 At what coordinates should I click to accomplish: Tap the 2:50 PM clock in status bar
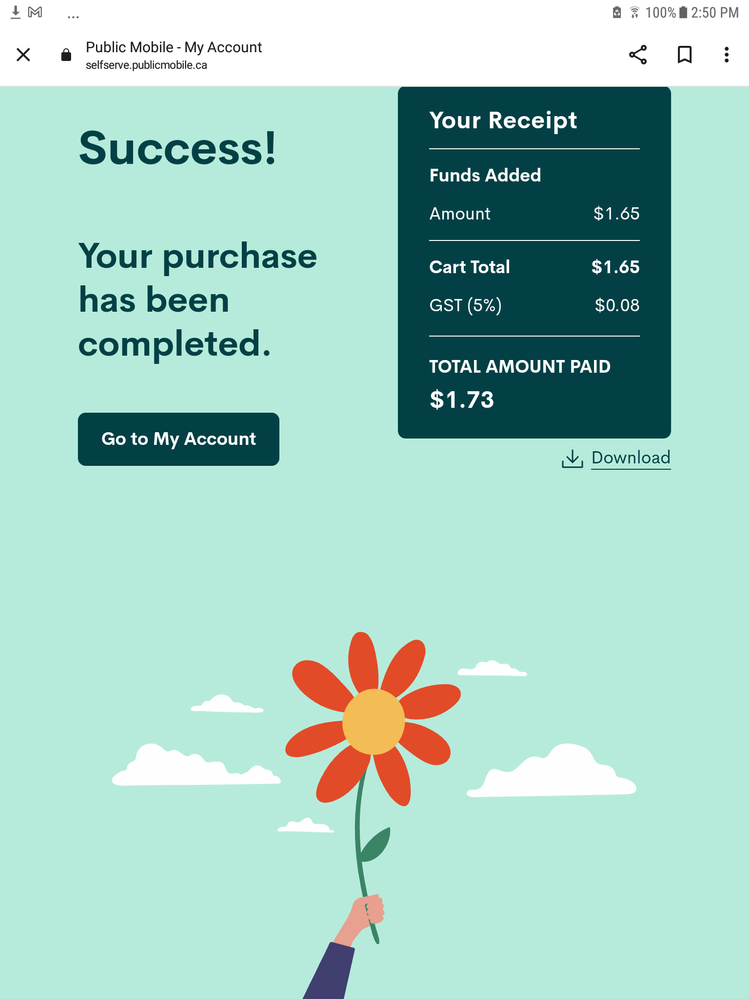[717, 13]
